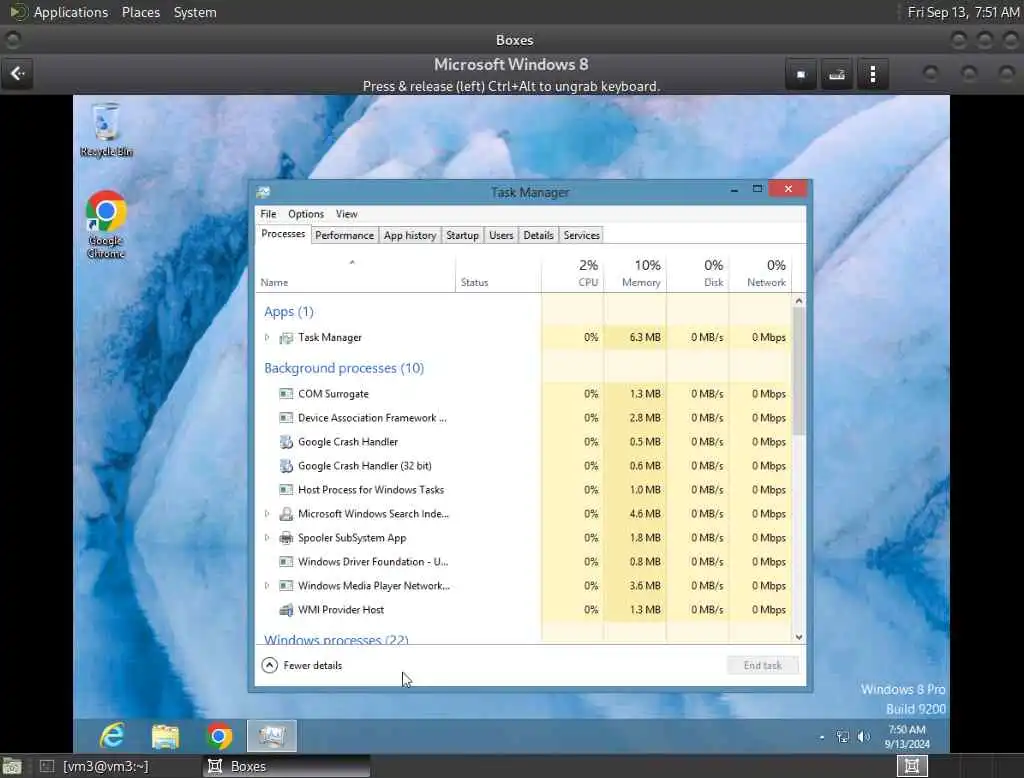Click the Boxes square display button
The height and width of the screenshot is (778, 1024).
801,74
